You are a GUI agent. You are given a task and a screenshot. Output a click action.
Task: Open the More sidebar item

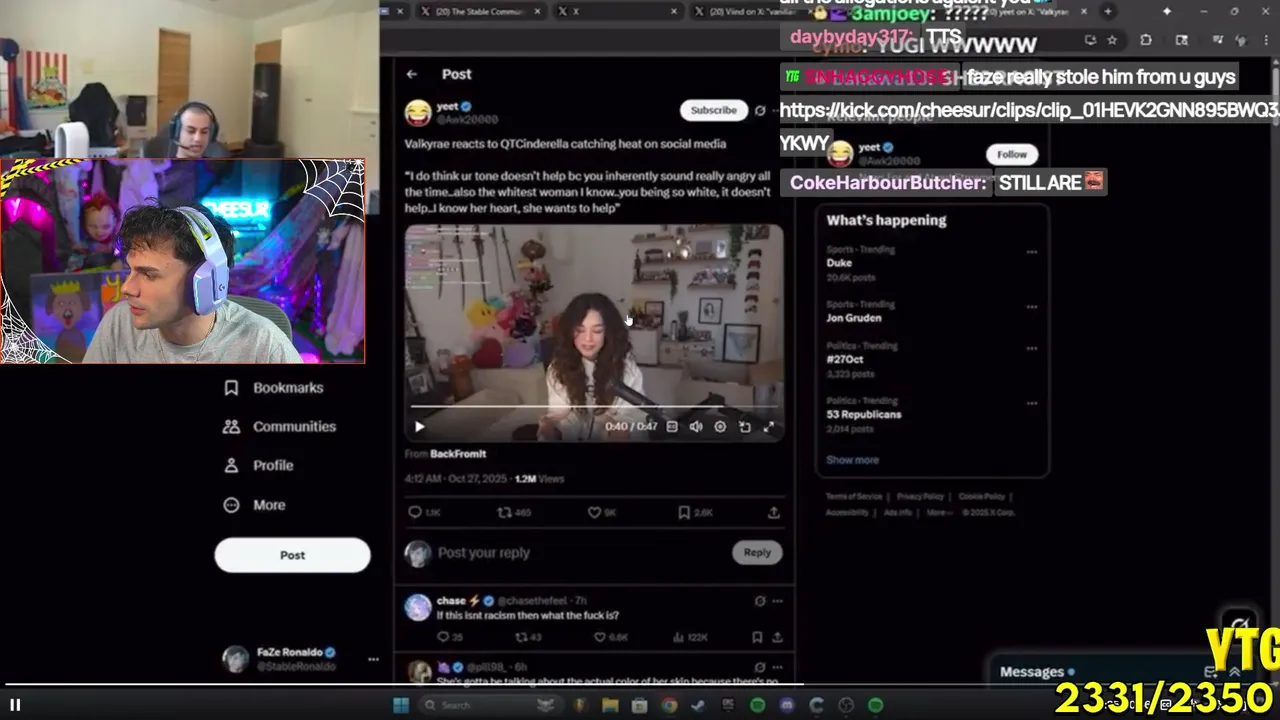click(x=254, y=505)
